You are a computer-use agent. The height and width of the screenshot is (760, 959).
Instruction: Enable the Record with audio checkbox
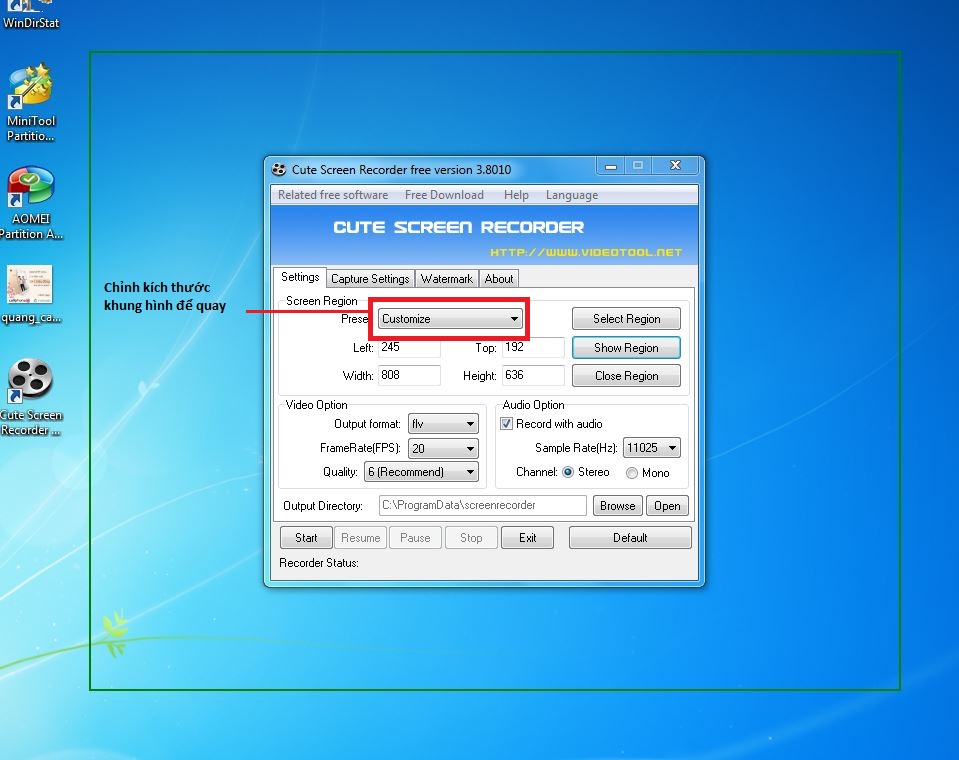(506, 424)
